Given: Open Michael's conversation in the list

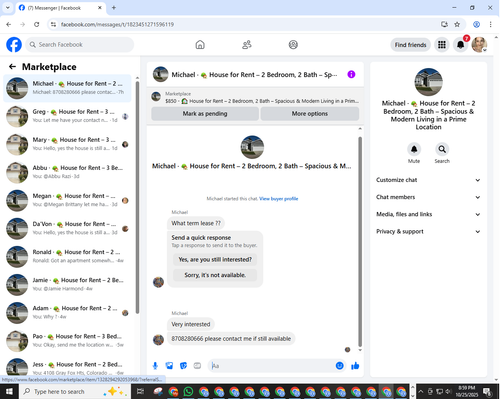Looking at the screenshot, I should 67,88.
